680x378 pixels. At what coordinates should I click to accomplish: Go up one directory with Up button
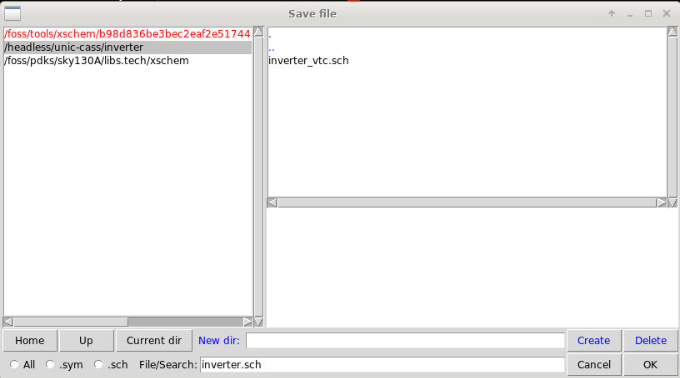coord(86,340)
